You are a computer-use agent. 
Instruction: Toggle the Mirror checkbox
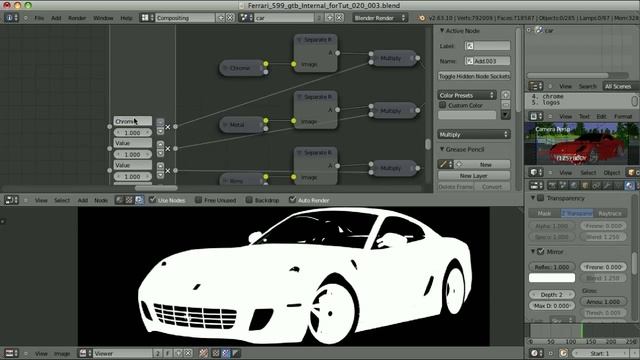point(541,252)
